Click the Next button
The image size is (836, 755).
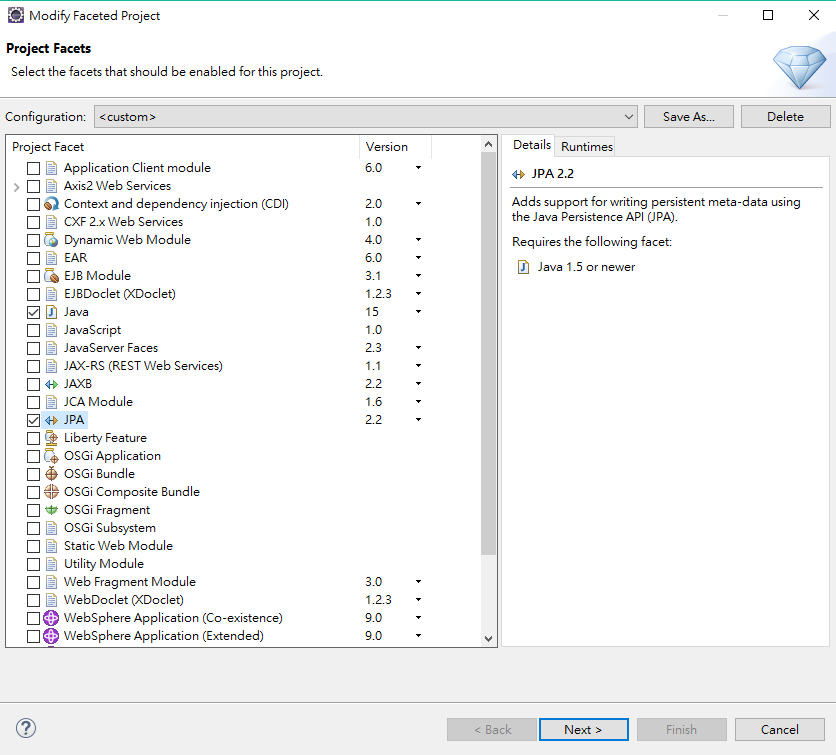(x=583, y=729)
